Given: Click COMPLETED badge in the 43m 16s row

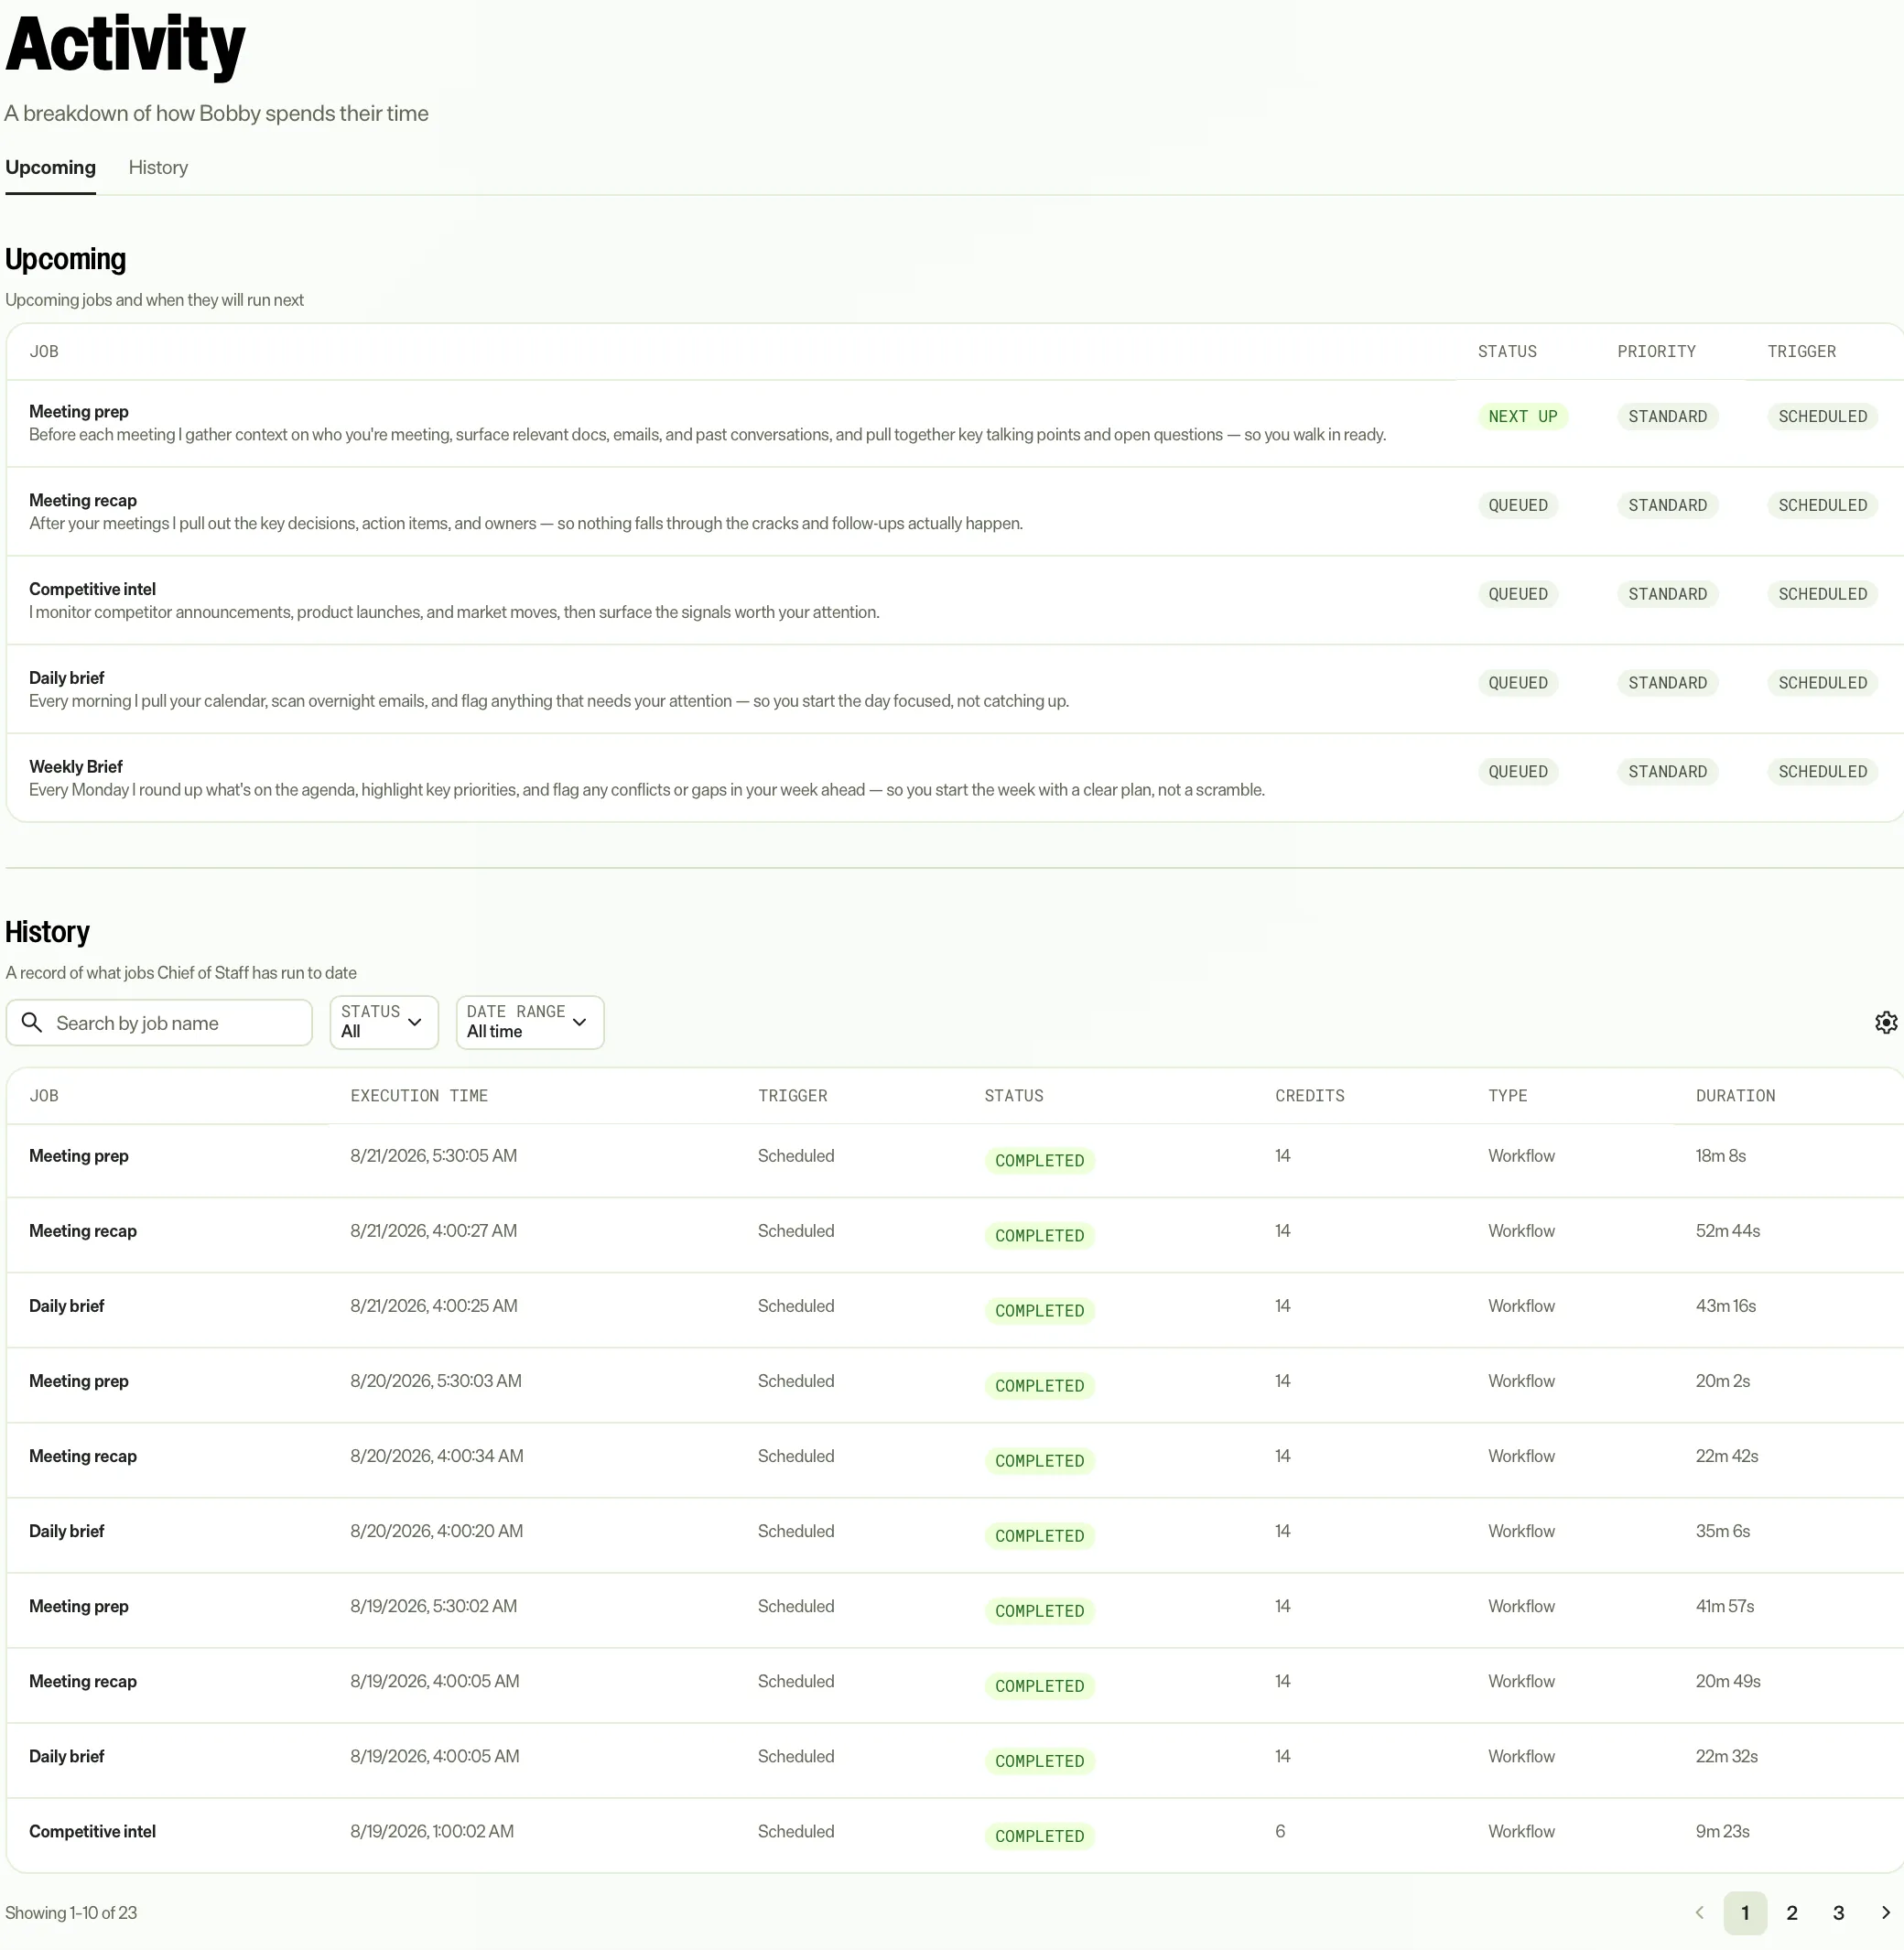Looking at the screenshot, I should click(x=1039, y=1310).
